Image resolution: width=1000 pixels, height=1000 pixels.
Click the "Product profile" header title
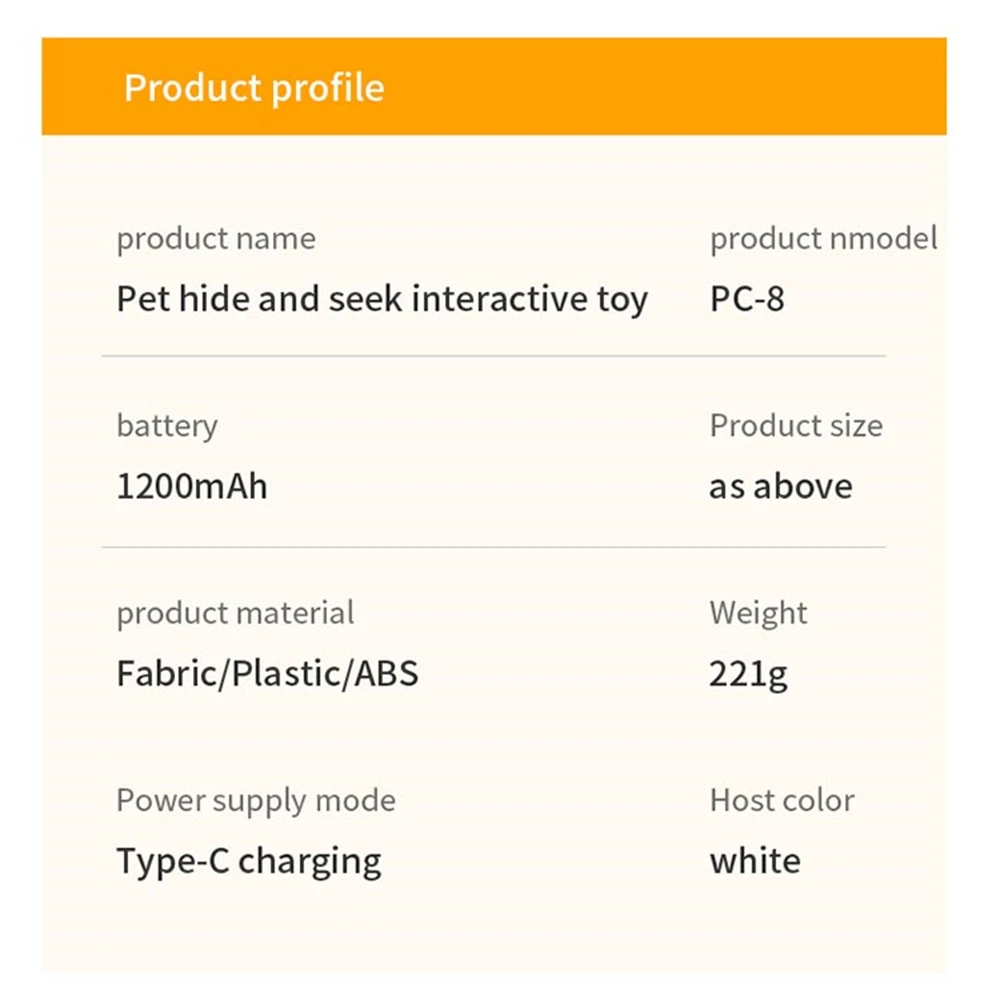click(x=254, y=88)
